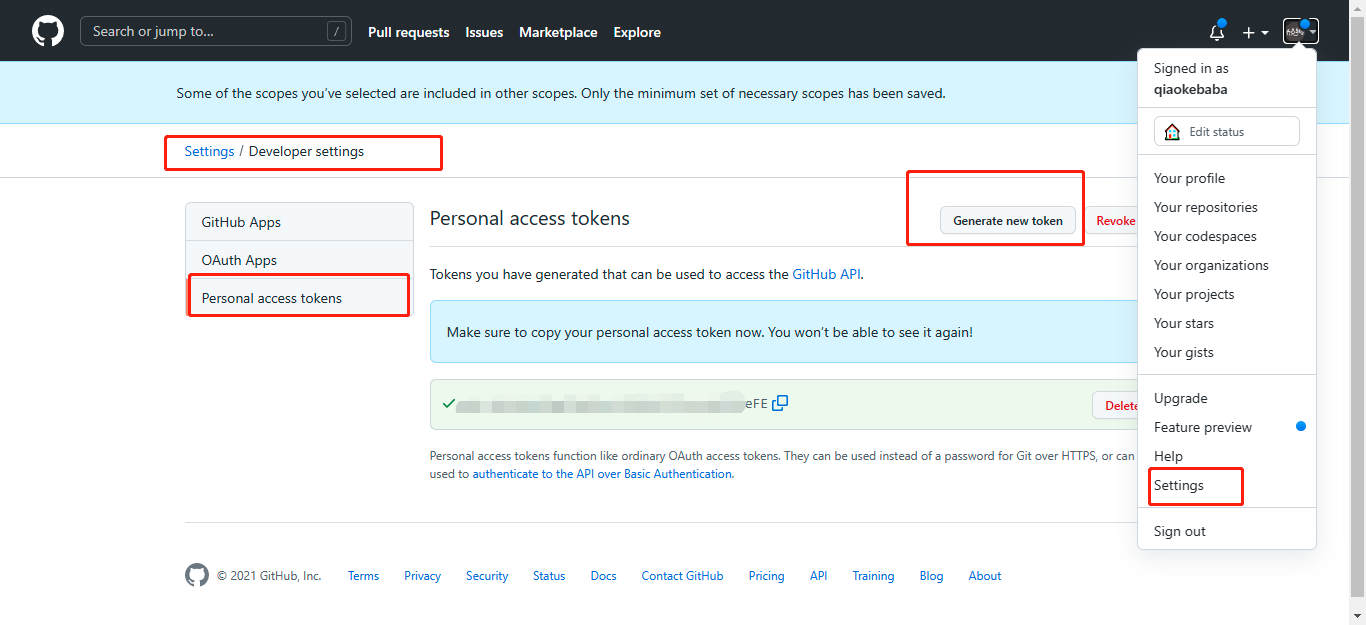This screenshot has width=1366, height=625.
Task: Click the Personal access tokens heading
Action: tap(530, 218)
